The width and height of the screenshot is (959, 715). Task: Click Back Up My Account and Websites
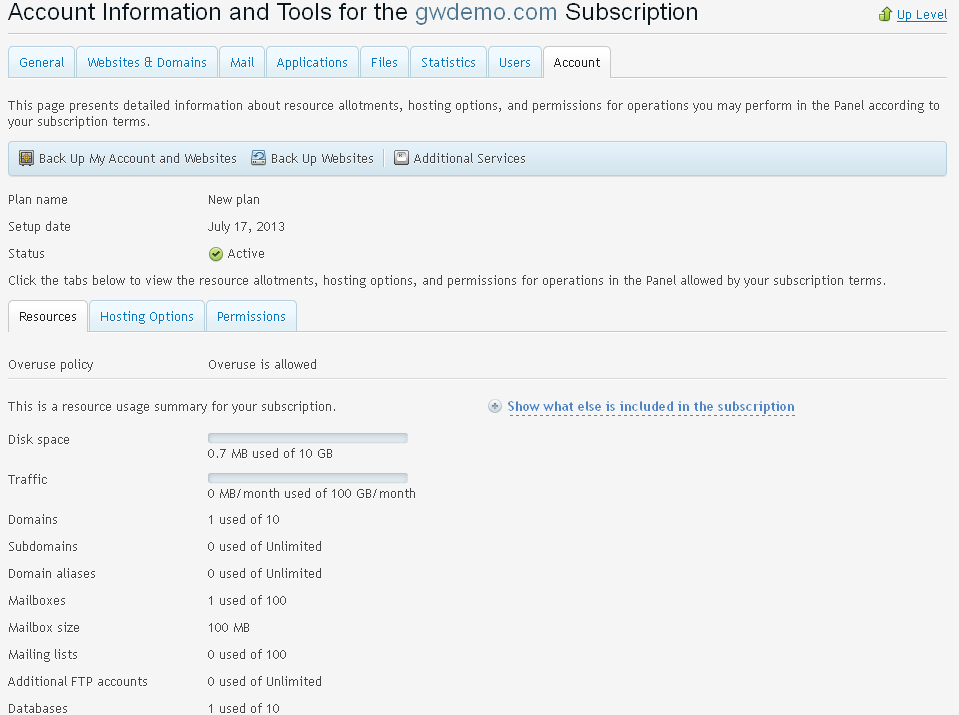click(138, 158)
